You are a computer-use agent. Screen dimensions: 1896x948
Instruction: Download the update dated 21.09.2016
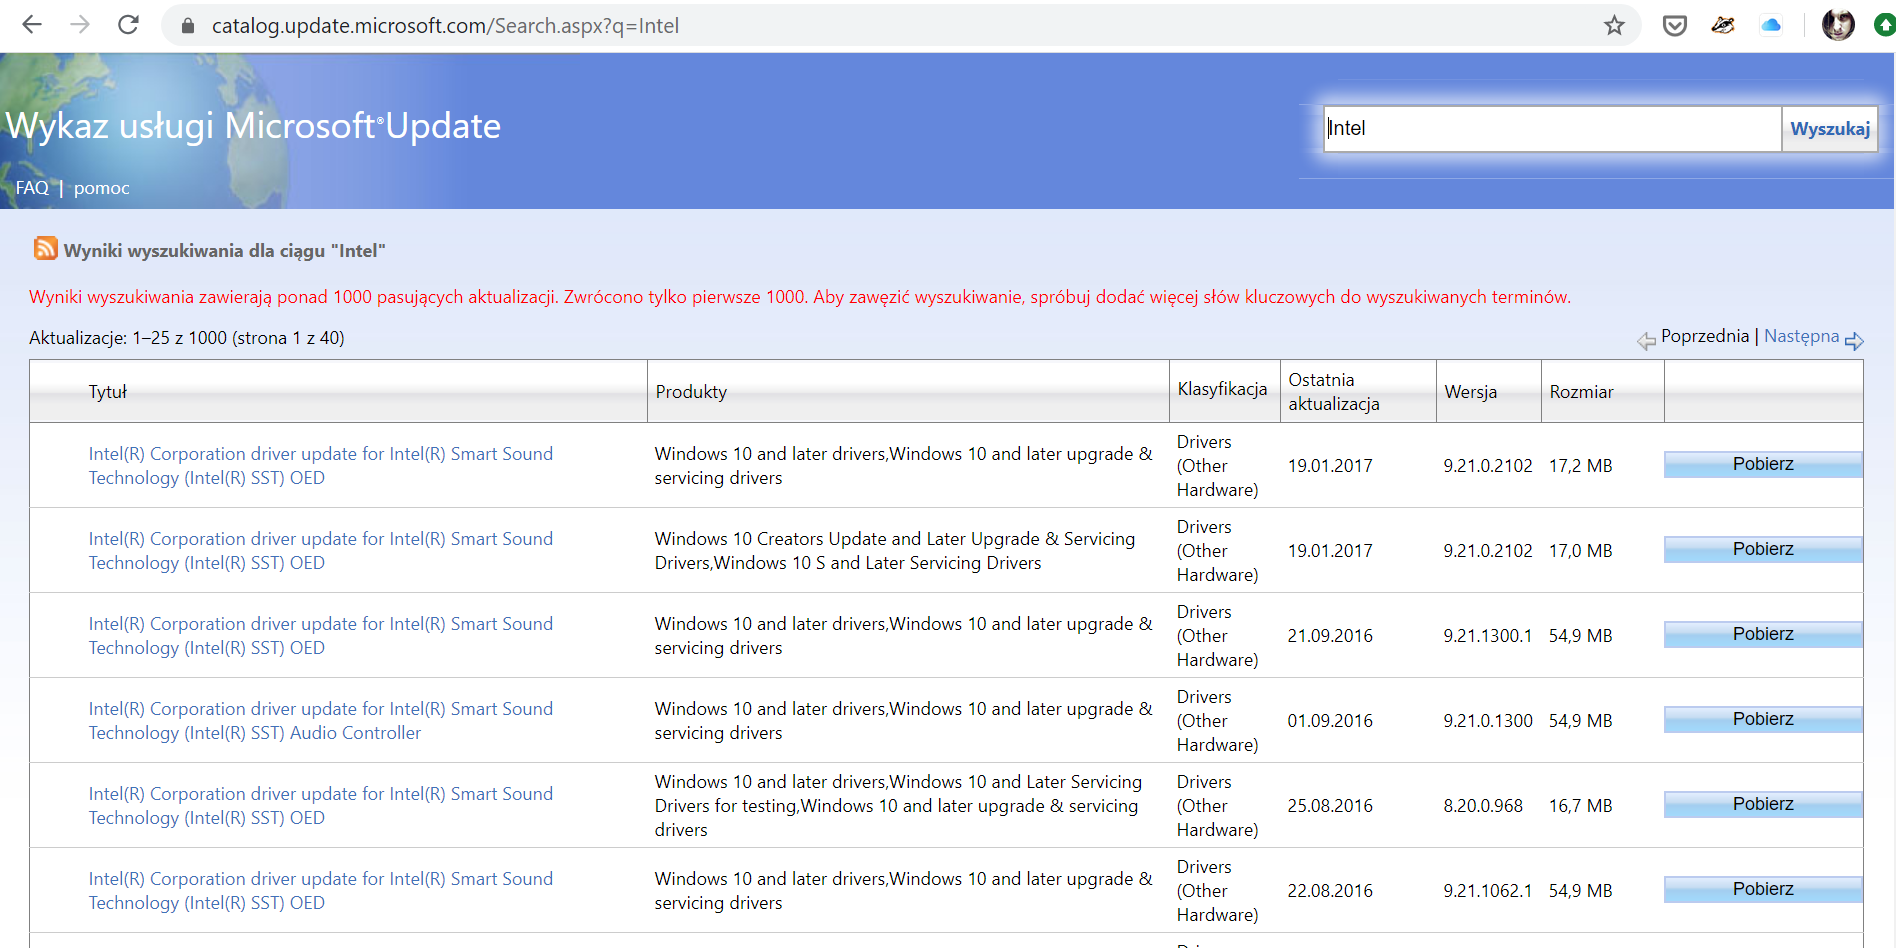click(x=1763, y=634)
